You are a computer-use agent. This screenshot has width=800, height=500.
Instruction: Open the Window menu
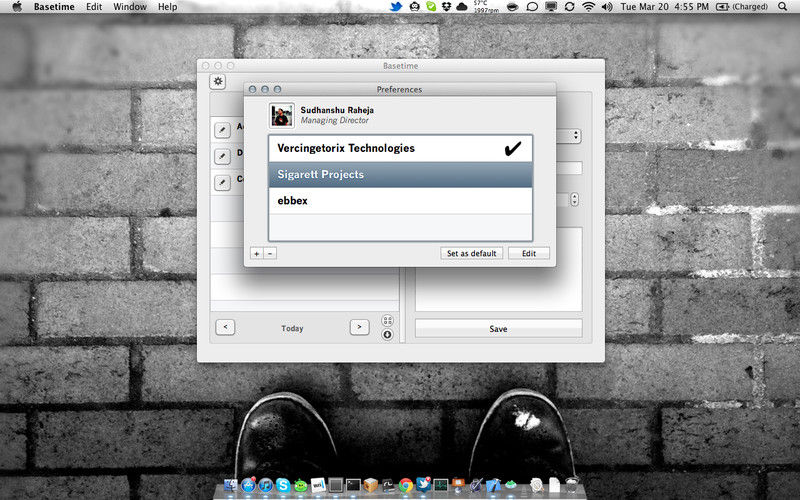tap(130, 7)
